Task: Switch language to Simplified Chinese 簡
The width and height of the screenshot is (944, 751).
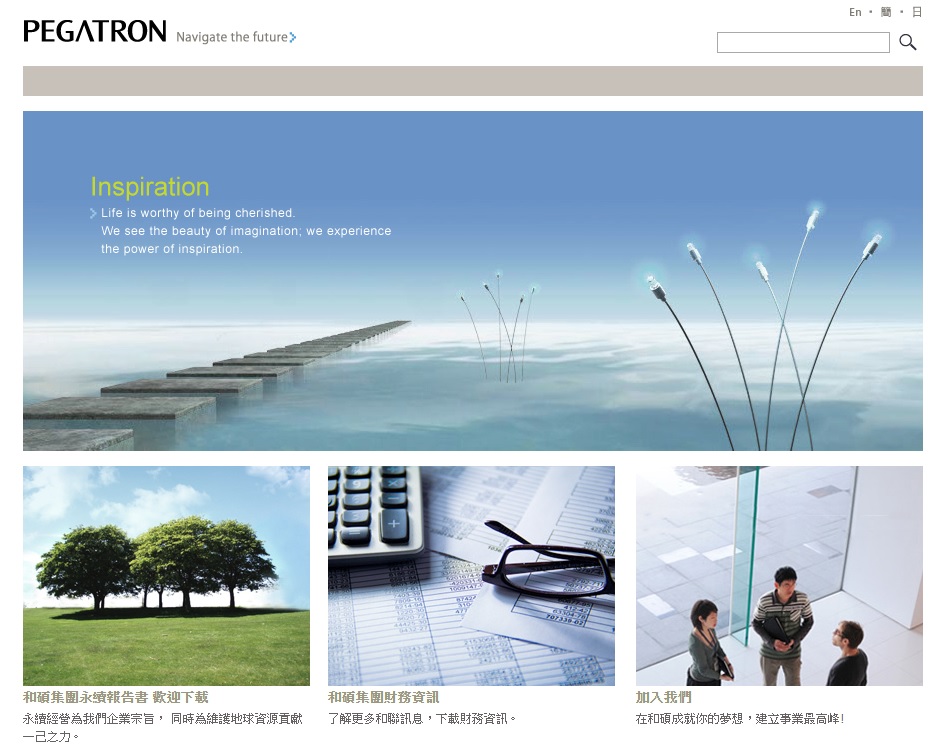Action: [886, 12]
